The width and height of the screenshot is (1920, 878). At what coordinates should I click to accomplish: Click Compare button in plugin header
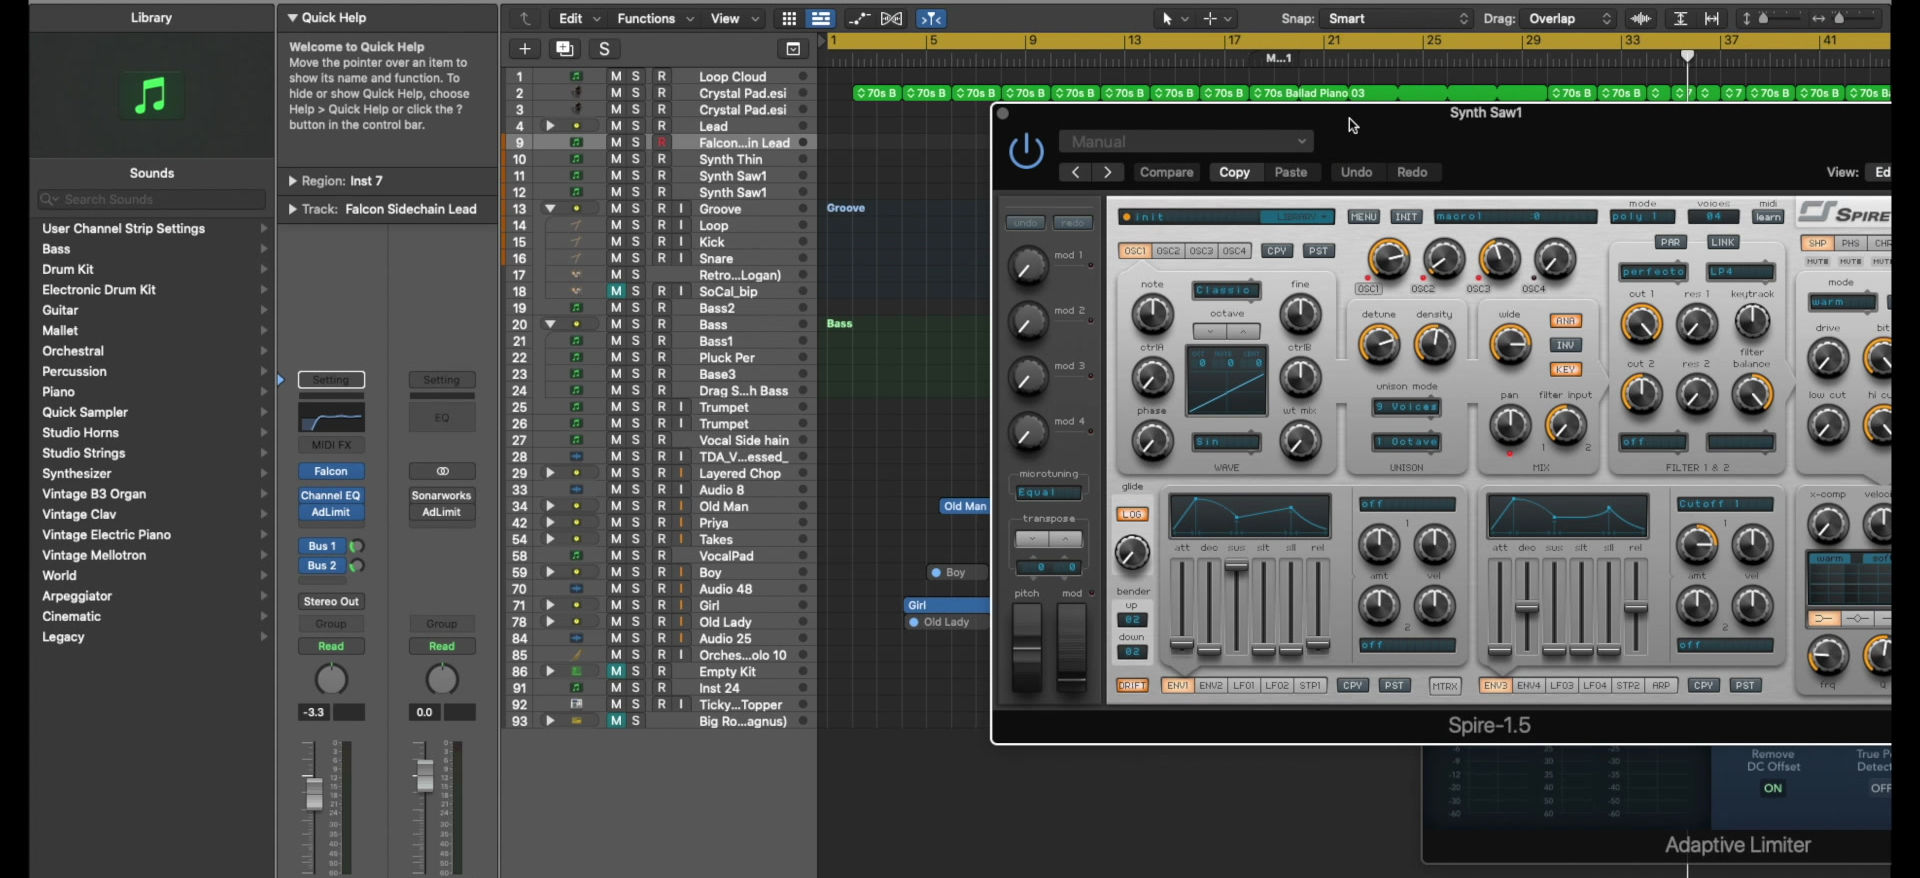(x=1166, y=172)
